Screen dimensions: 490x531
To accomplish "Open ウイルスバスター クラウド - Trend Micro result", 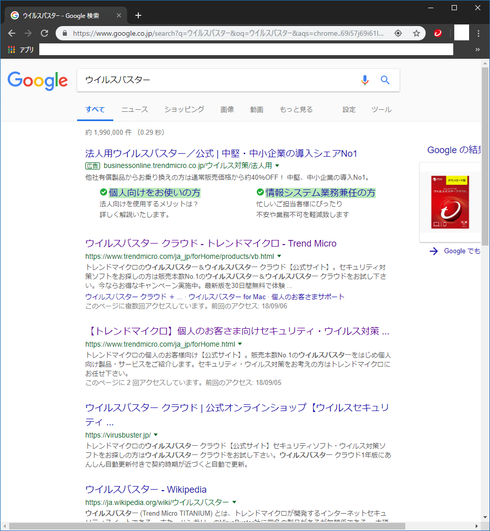I will 211,243.
